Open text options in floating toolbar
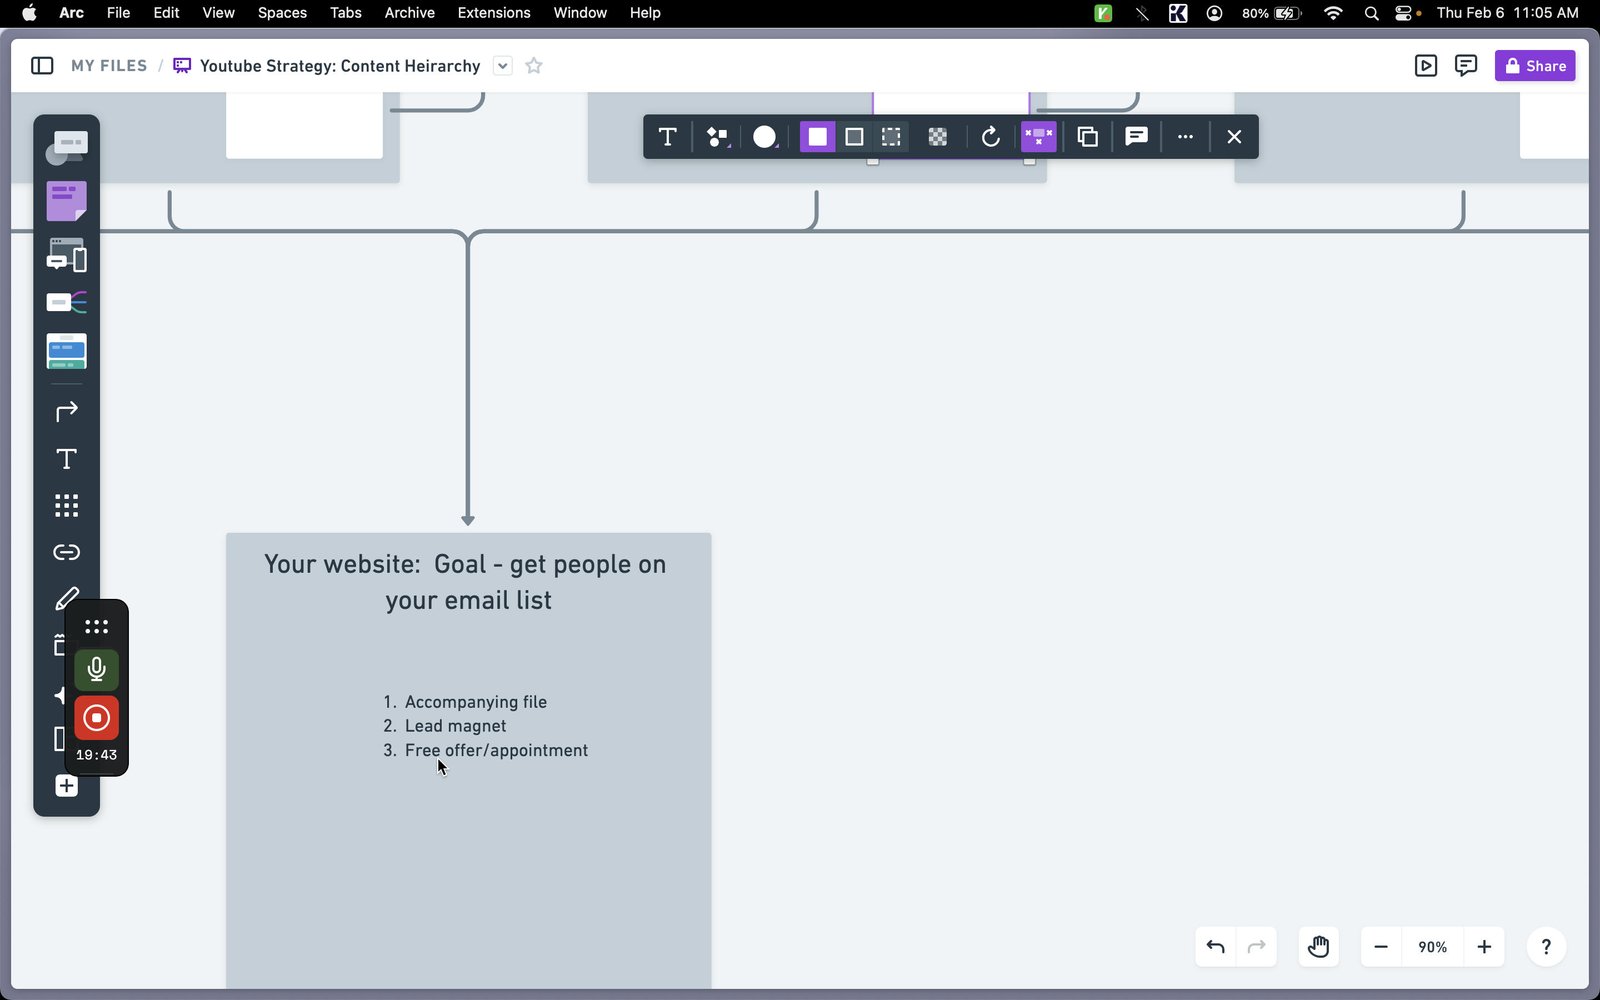The width and height of the screenshot is (1600, 1000). [x=668, y=137]
